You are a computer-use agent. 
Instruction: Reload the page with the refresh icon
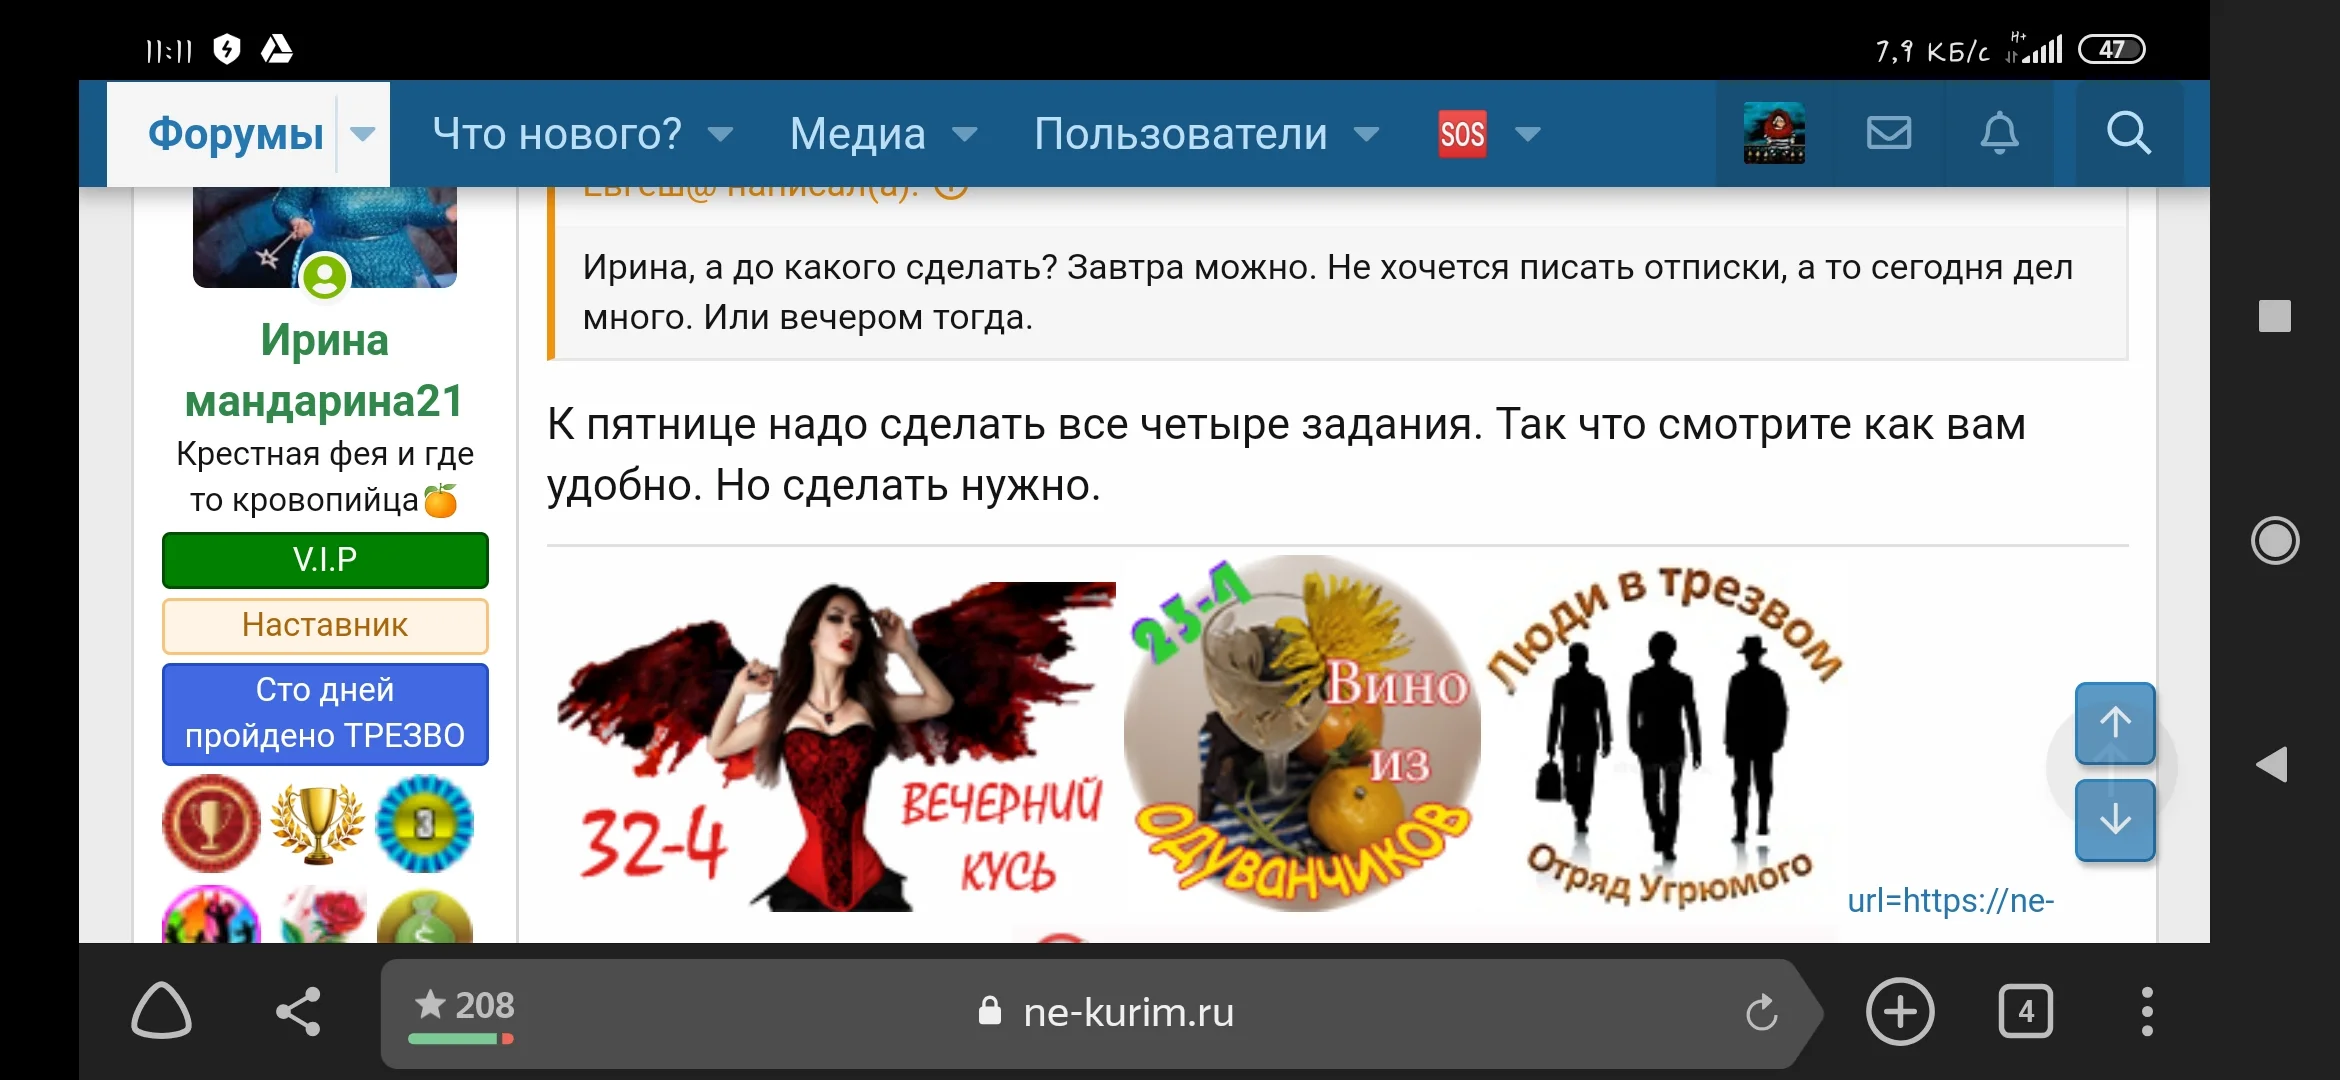point(1762,1012)
